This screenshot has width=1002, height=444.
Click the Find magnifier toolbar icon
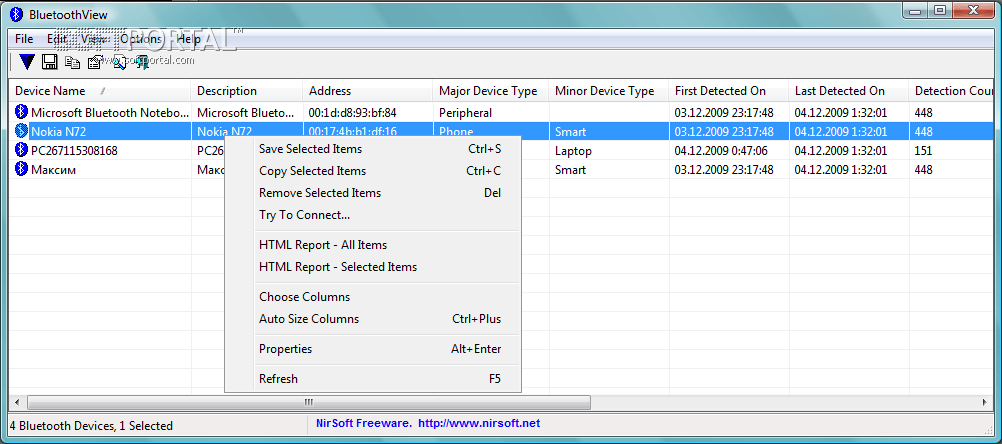click(119, 63)
